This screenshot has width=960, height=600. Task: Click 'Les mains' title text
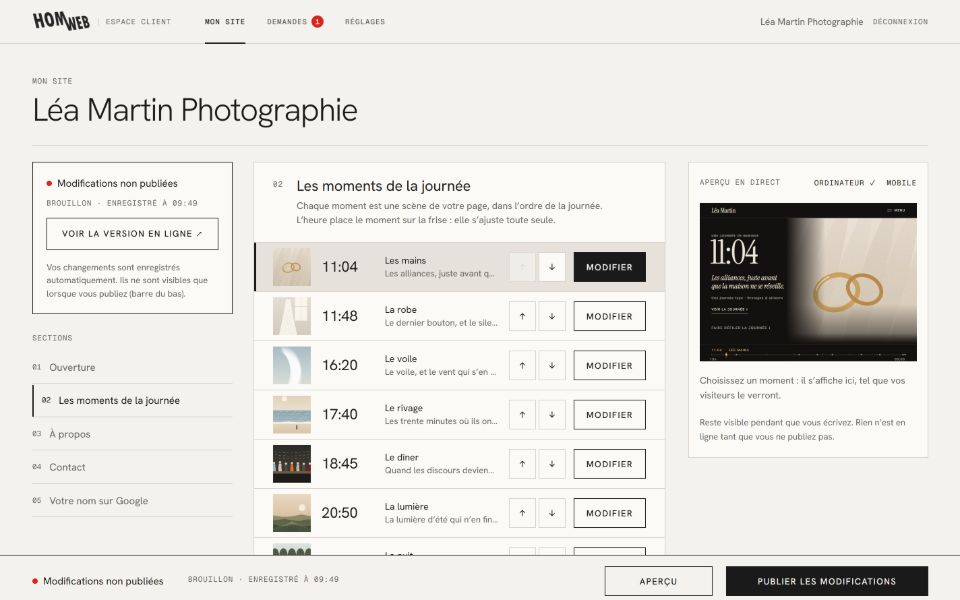coord(405,260)
